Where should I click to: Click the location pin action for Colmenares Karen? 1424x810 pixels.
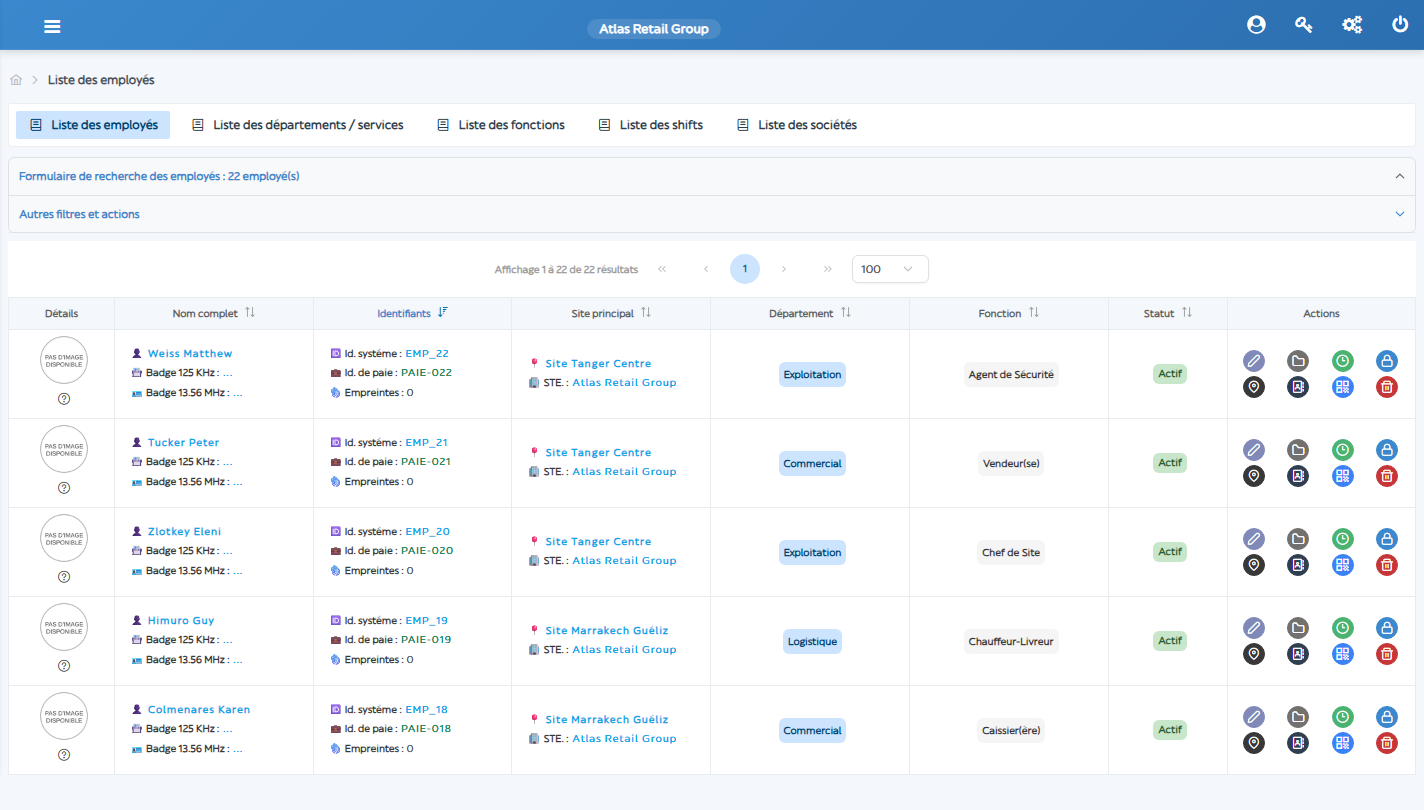(x=1254, y=743)
